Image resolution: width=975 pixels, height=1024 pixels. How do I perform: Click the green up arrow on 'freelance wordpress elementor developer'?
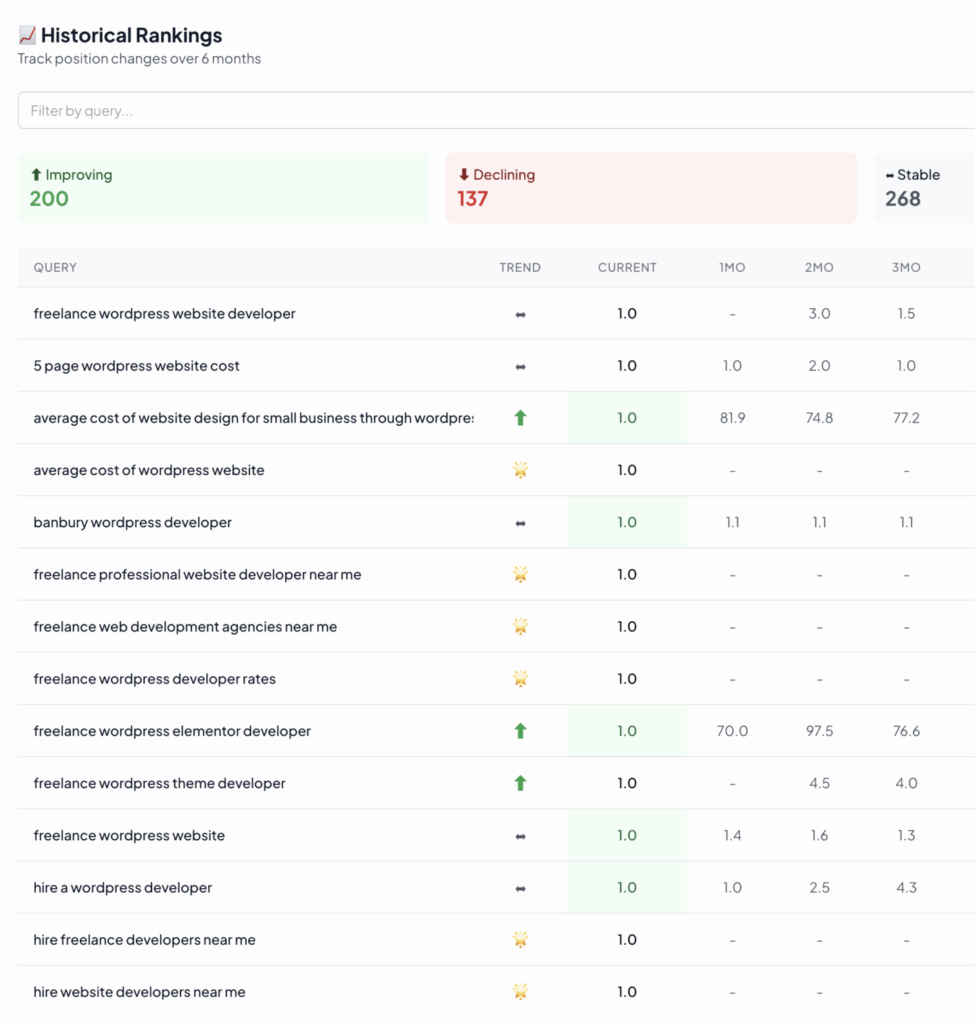520,730
